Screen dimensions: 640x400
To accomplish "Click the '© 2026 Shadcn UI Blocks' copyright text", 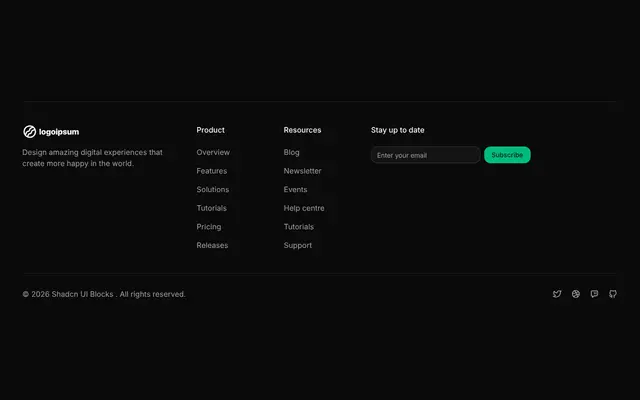I will pos(104,294).
